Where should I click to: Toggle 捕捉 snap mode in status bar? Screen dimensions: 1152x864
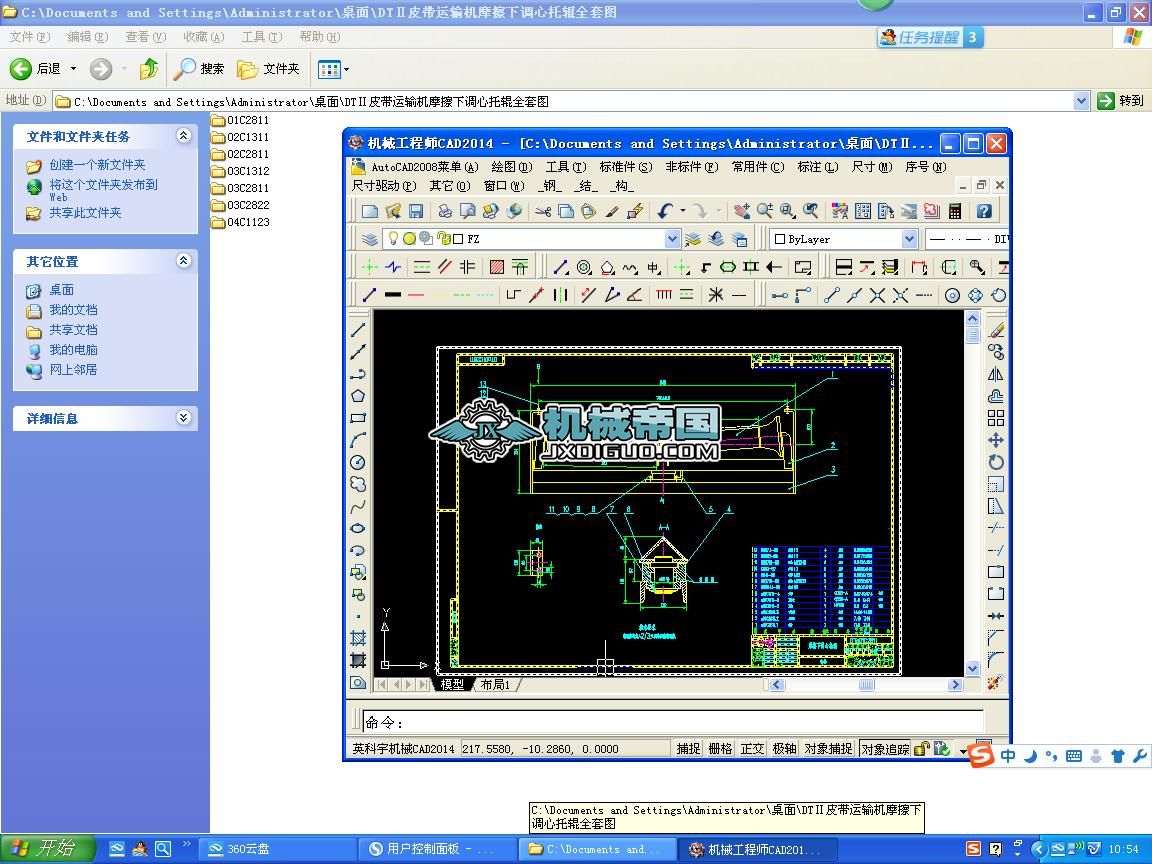688,749
